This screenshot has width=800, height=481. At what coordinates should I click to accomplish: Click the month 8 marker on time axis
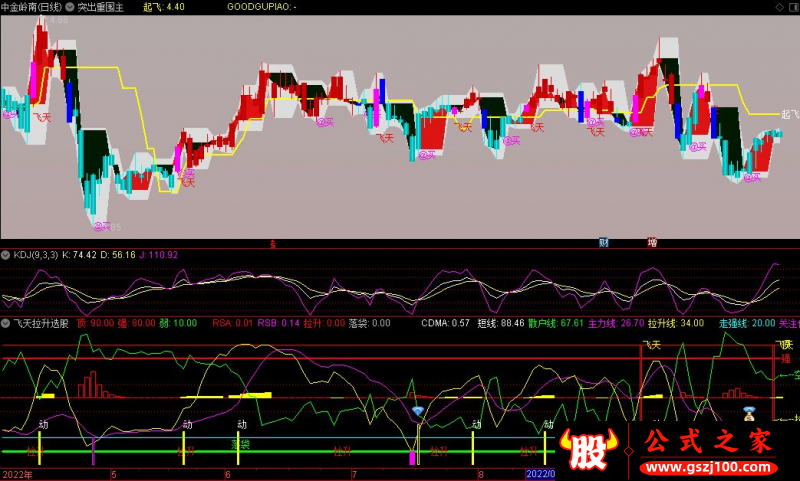point(481,474)
